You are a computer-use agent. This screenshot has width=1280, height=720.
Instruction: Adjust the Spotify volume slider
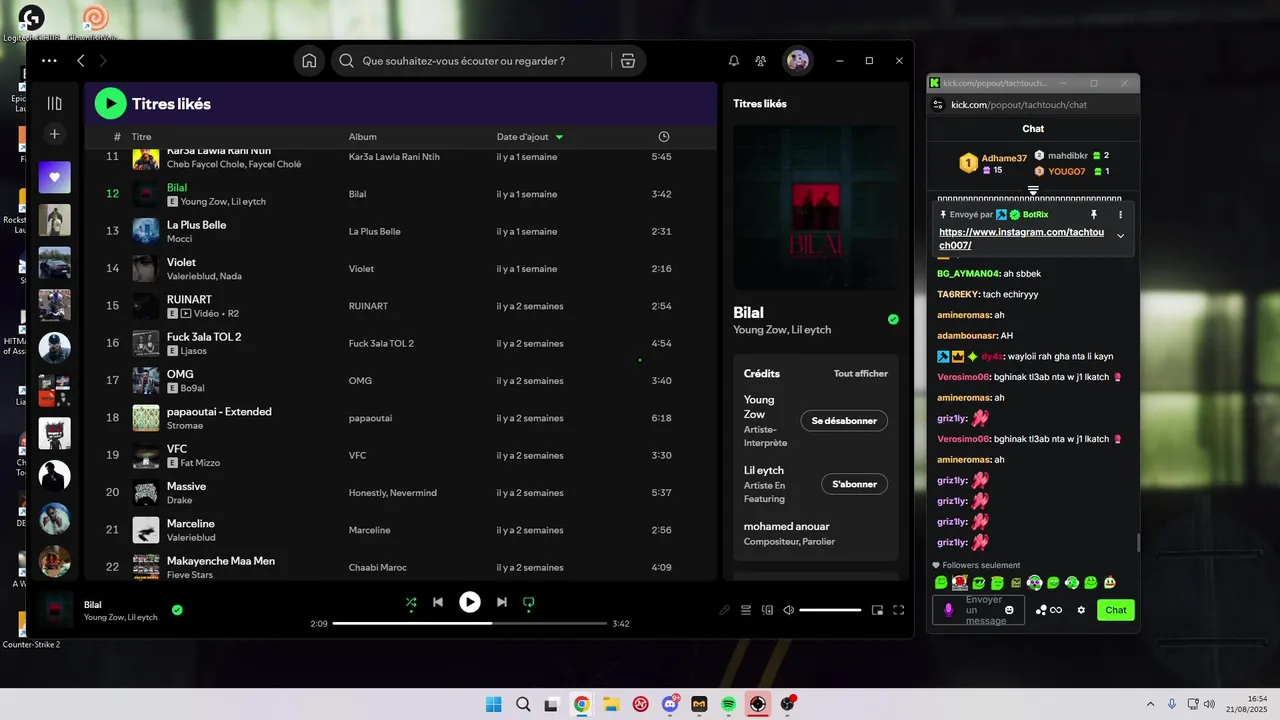point(830,610)
